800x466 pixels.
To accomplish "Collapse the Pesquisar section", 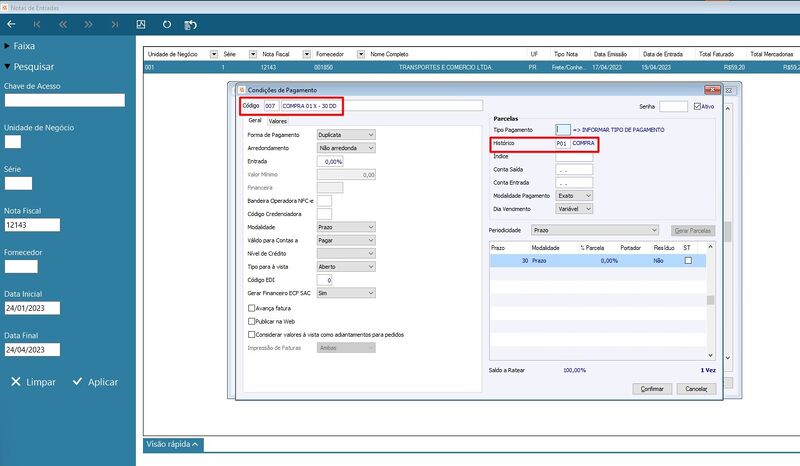I will pyautogui.click(x=29, y=67).
